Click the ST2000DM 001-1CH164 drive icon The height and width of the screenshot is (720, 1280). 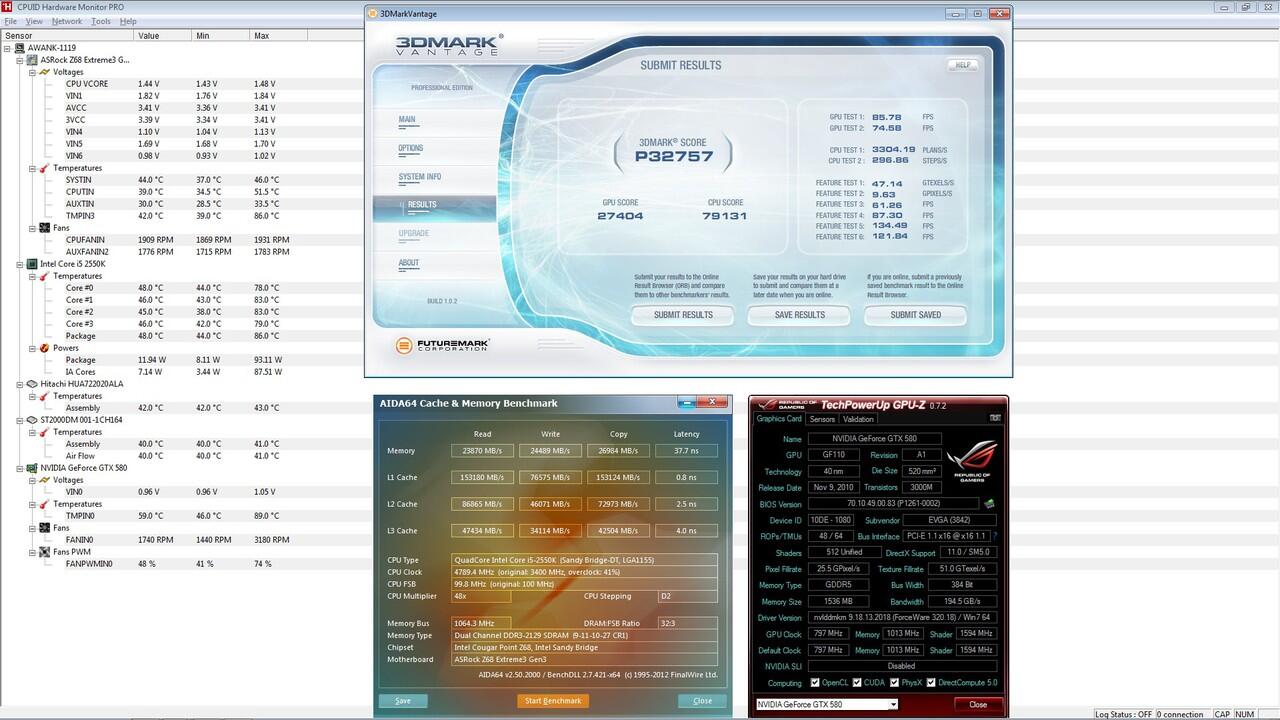(32, 420)
